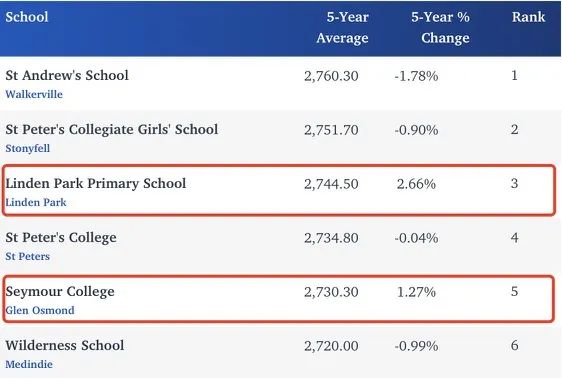The height and width of the screenshot is (378, 562).
Task: Open Wilderness School entry
Action: (x=65, y=345)
